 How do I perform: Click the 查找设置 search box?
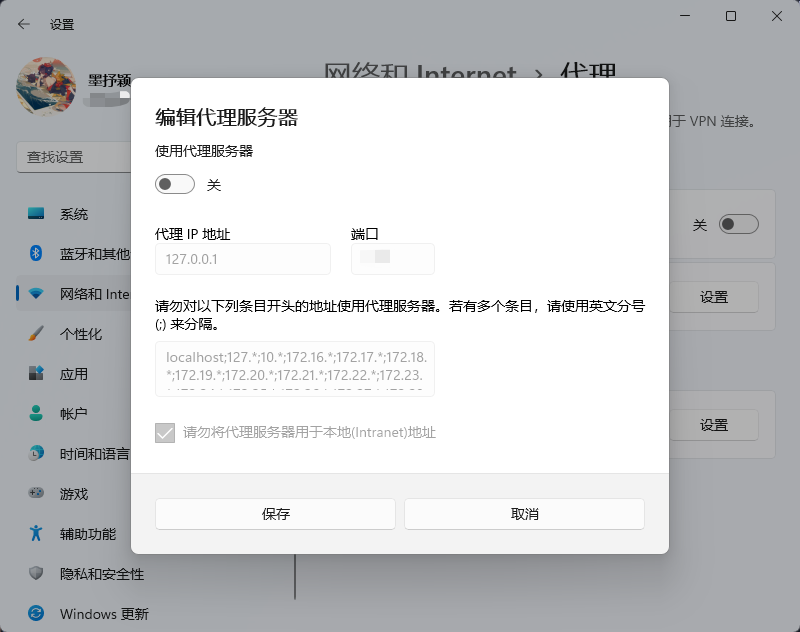pos(74,157)
